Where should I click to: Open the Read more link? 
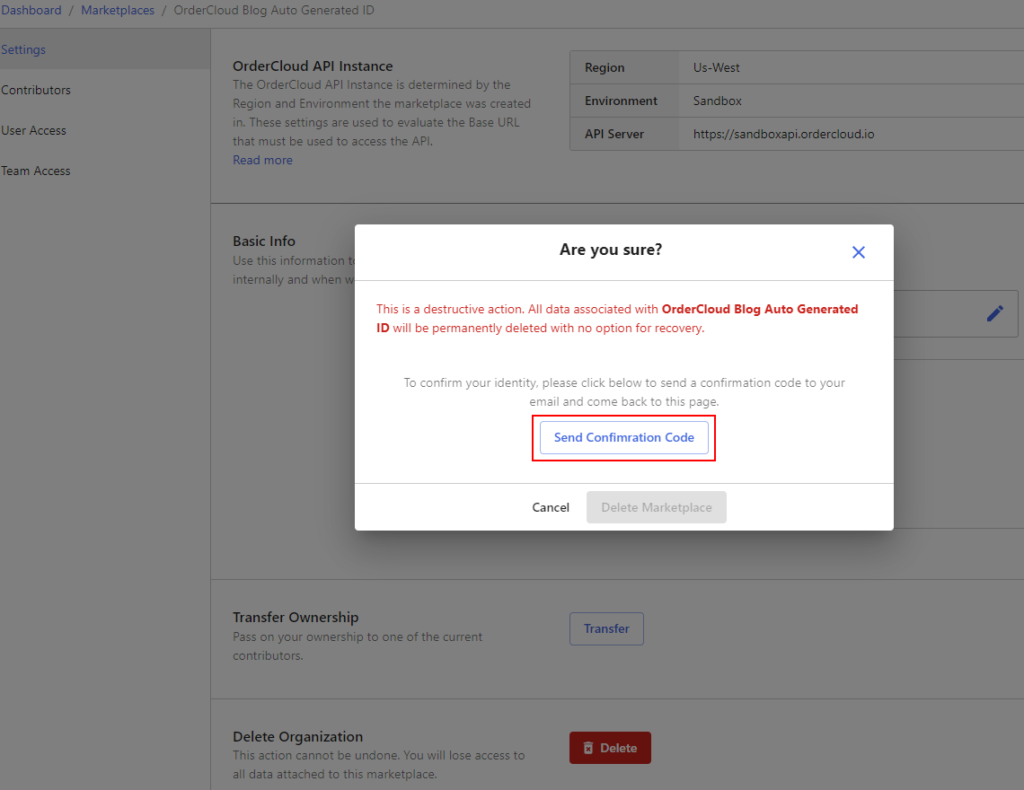tap(263, 160)
